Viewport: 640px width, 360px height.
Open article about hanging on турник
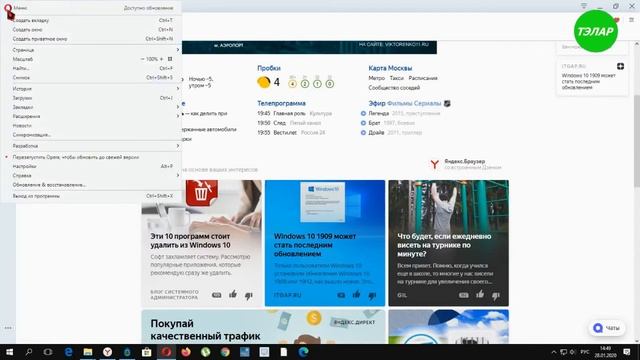(448, 243)
